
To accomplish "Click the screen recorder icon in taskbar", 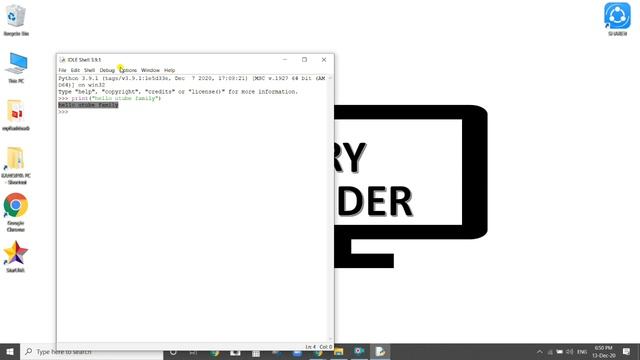I will click(359, 352).
